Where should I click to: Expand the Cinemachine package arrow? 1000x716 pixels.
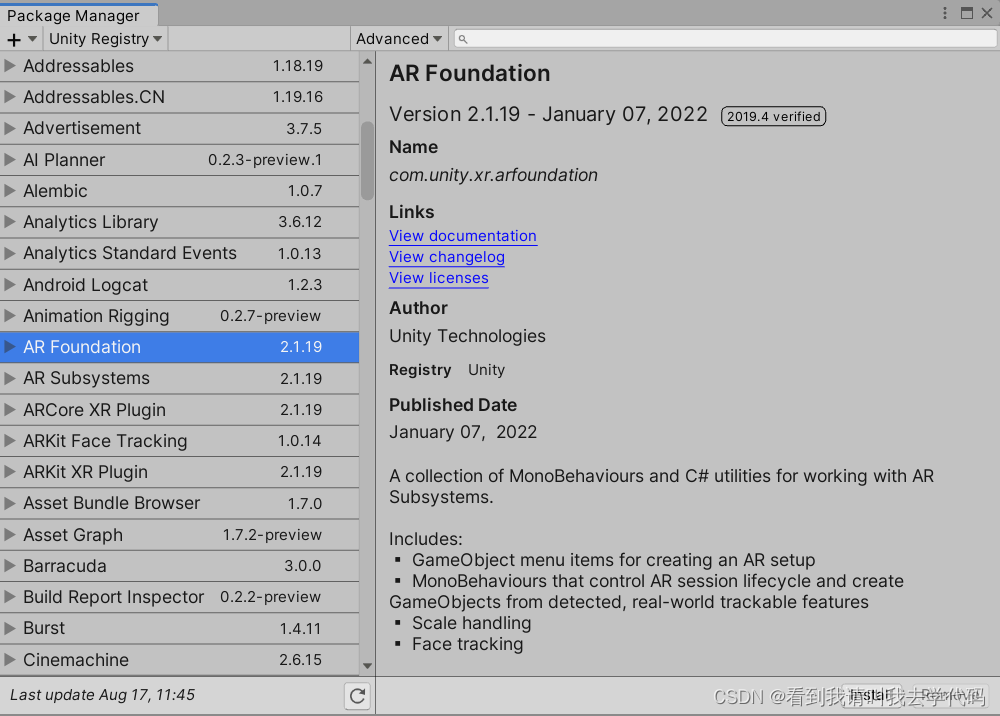point(10,659)
